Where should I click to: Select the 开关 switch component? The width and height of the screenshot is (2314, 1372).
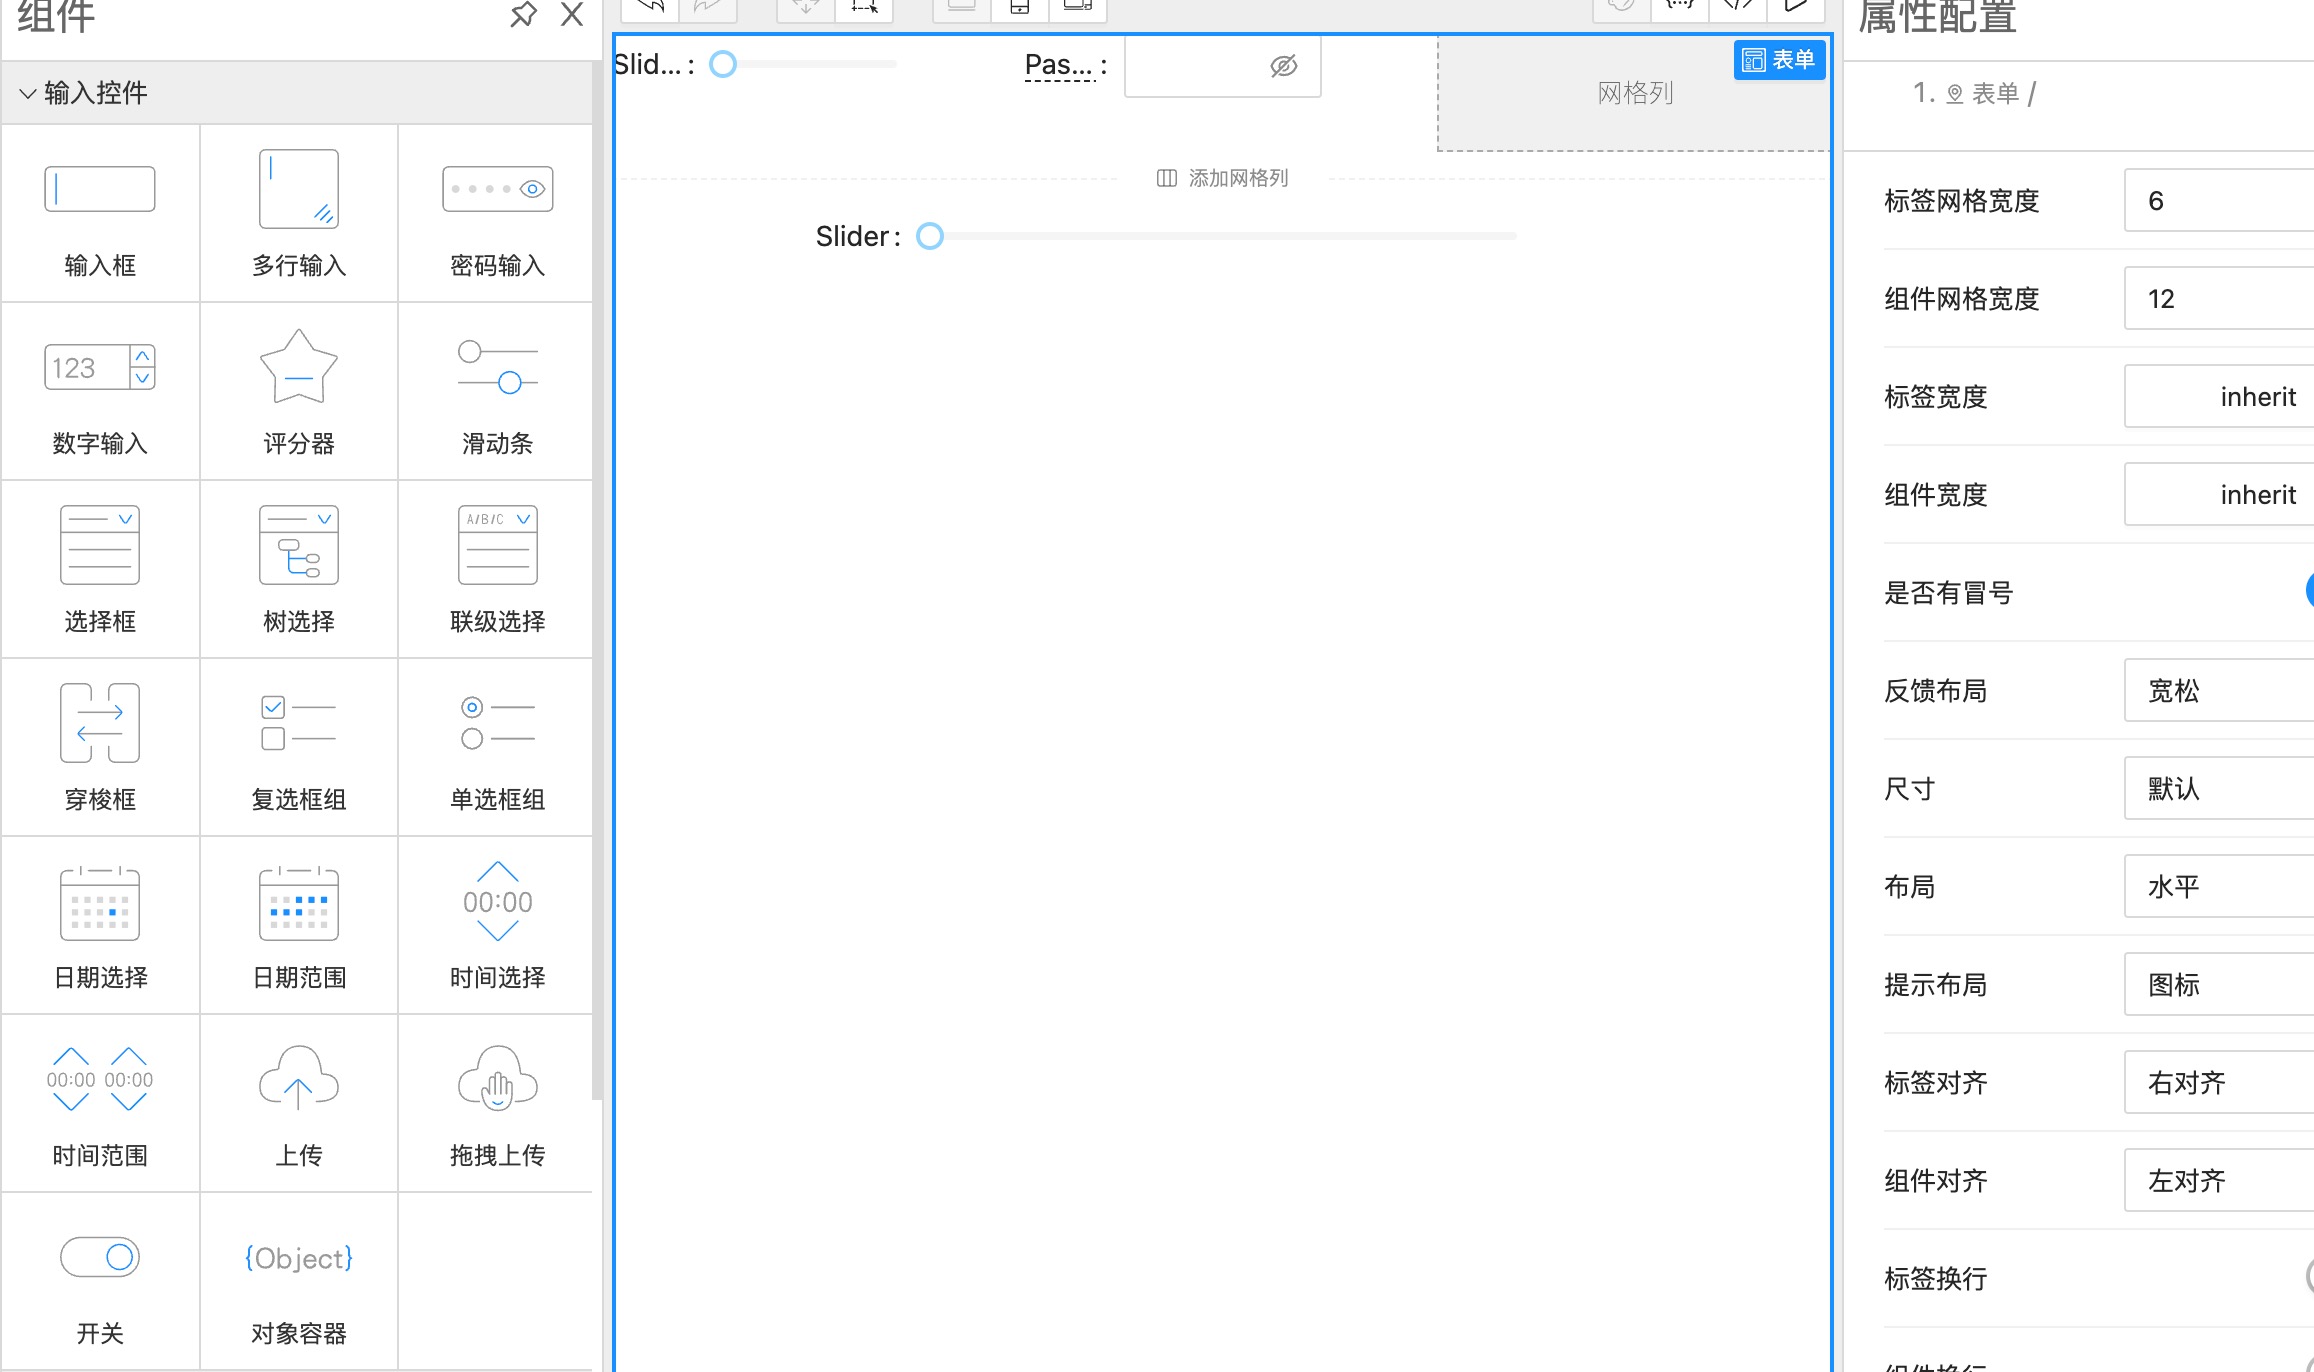(x=100, y=1281)
